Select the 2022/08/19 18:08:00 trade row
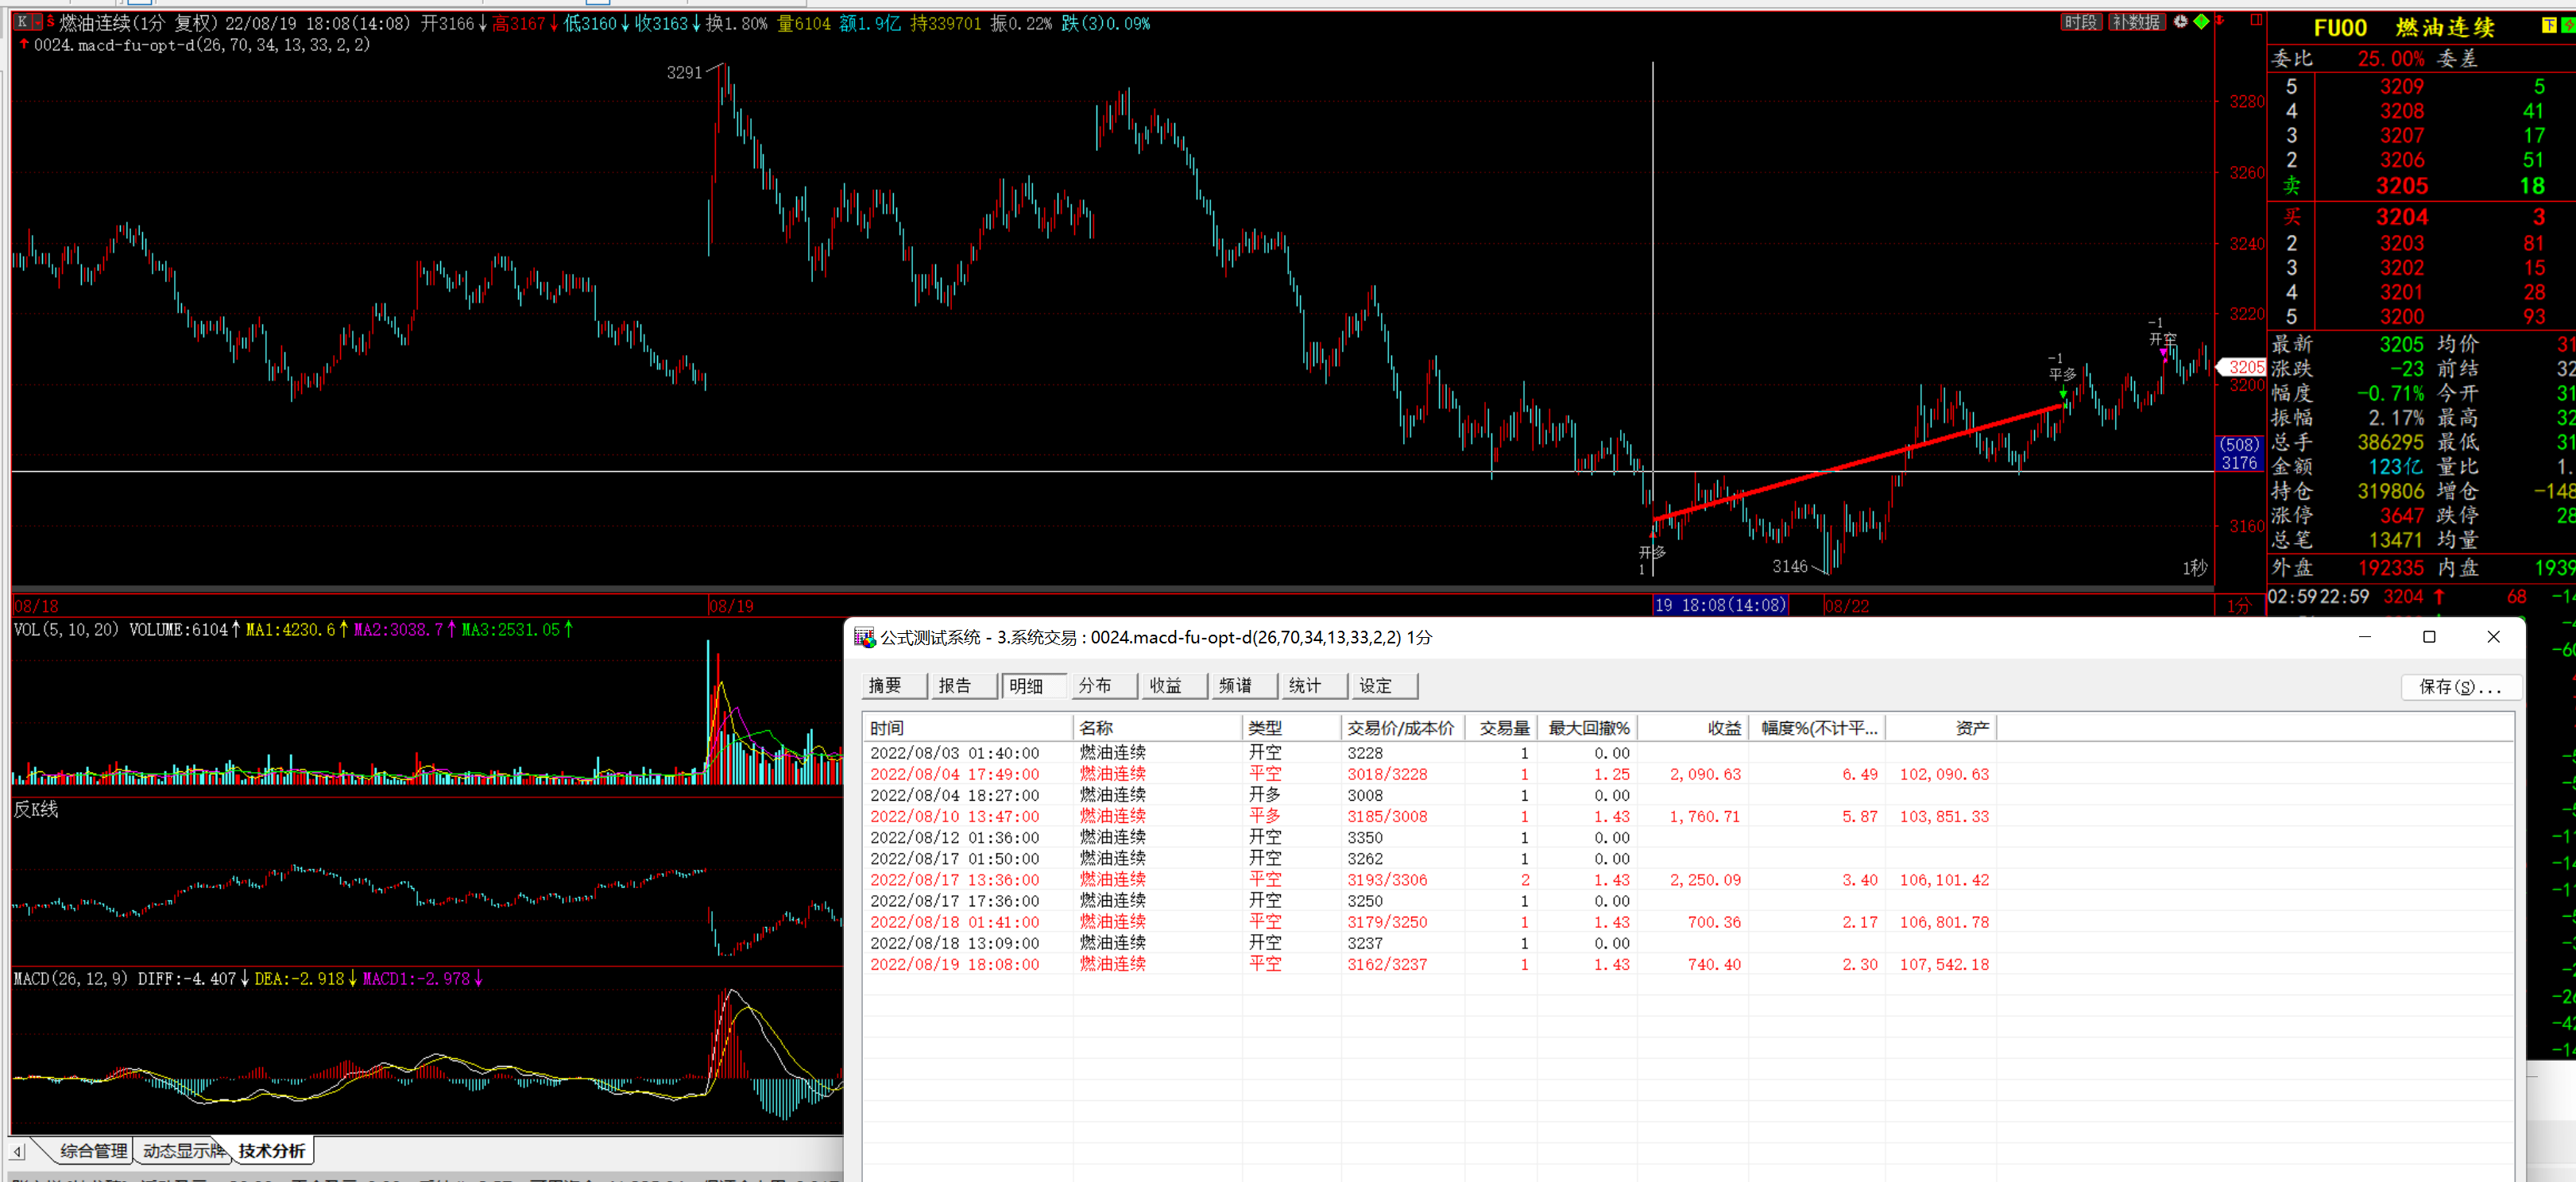The height and width of the screenshot is (1182, 2576). tap(1430, 964)
